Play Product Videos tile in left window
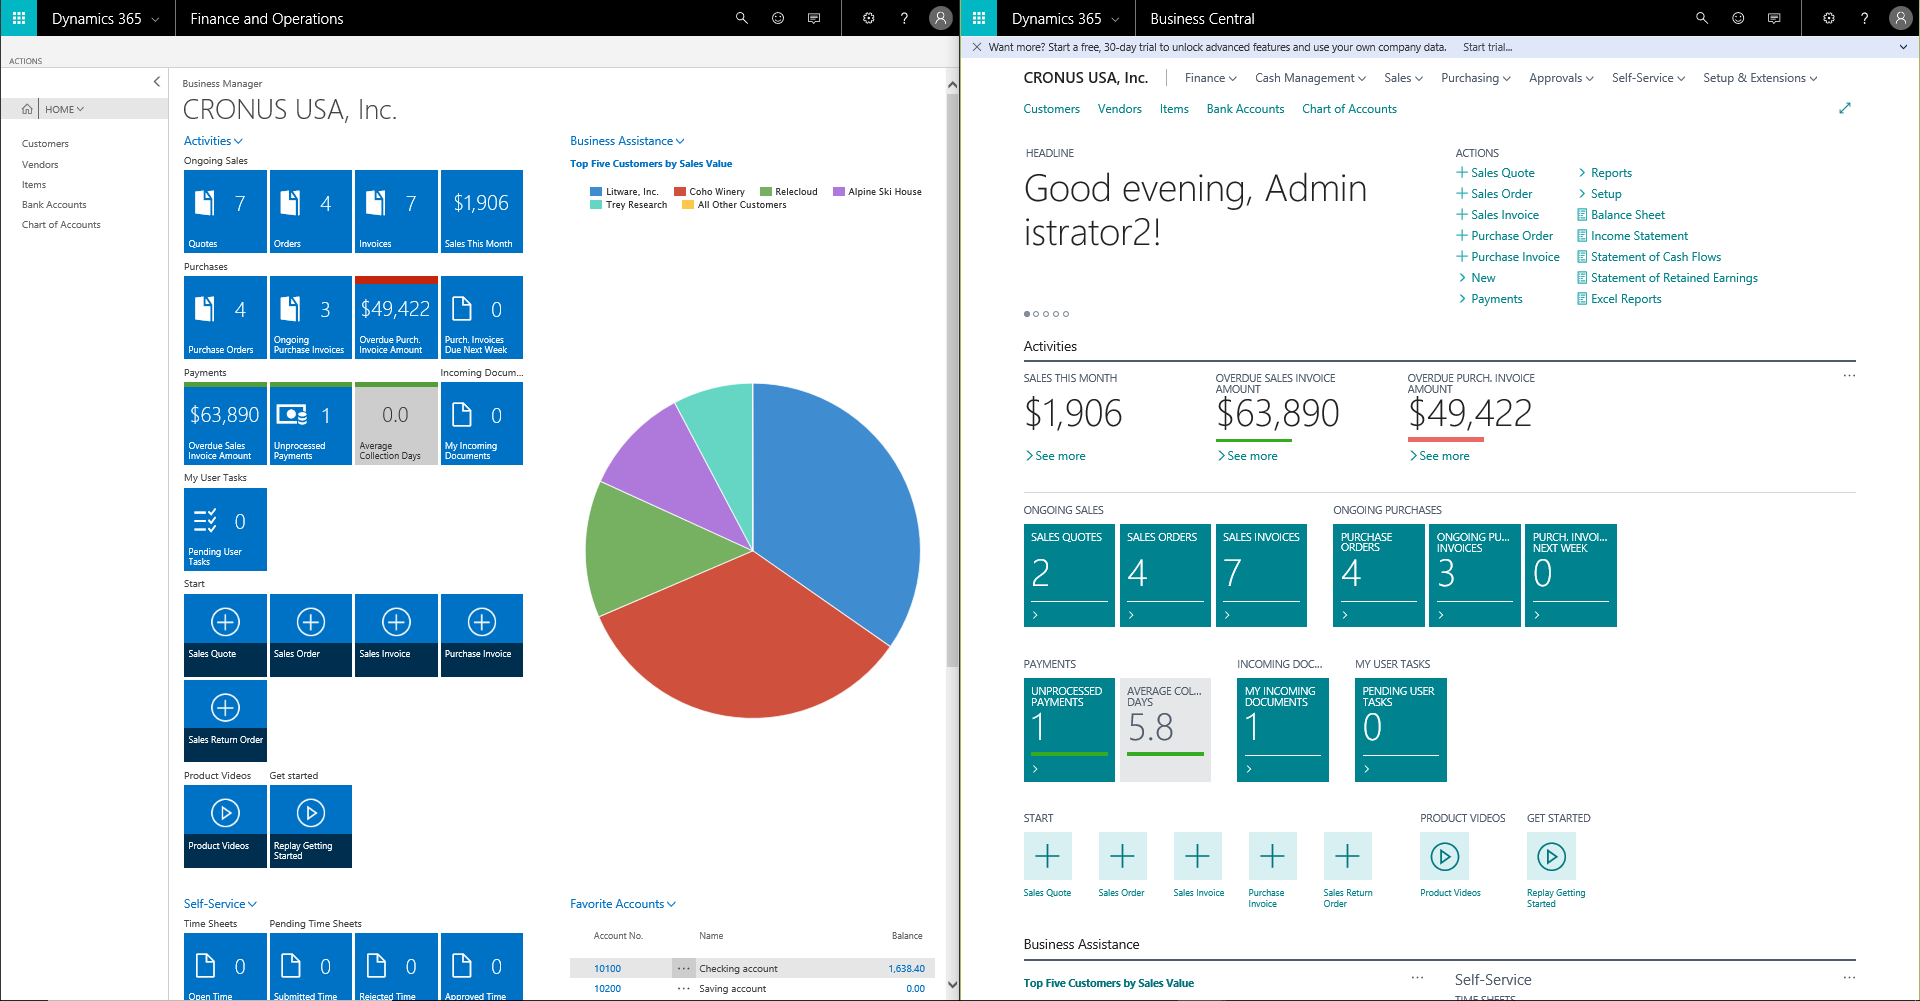This screenshot has height=1001, width=1920. tap(225, 826)
